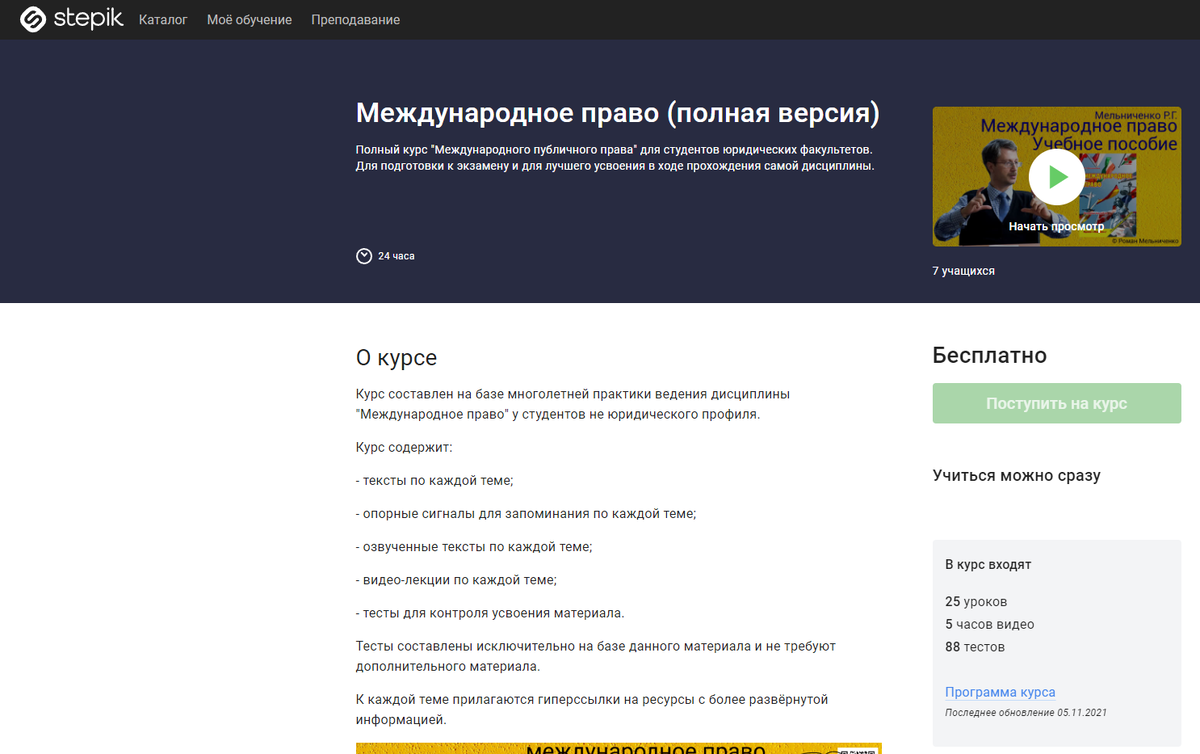Image resolution: width=1200 pixels, height=754 pixels.
Task: Click Учиться можно сразу text
Action: click(1016, 475)
